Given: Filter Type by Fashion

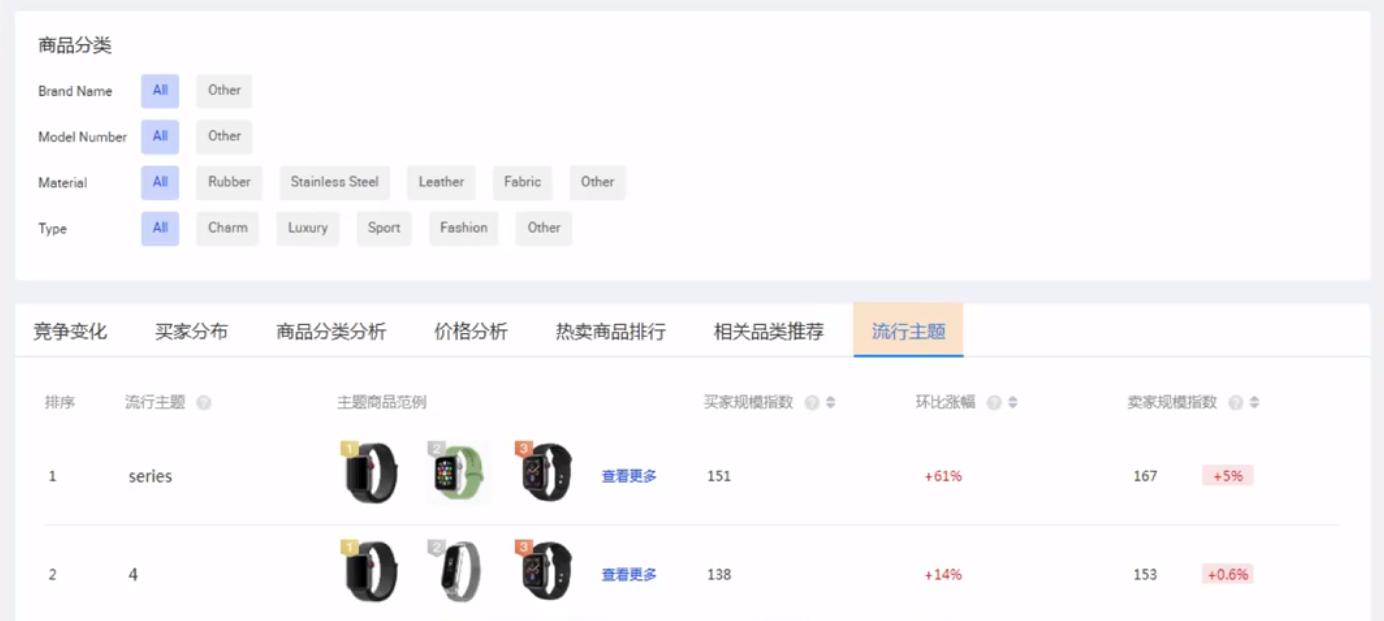Looking at the screenshot, I should coord(464,229).
